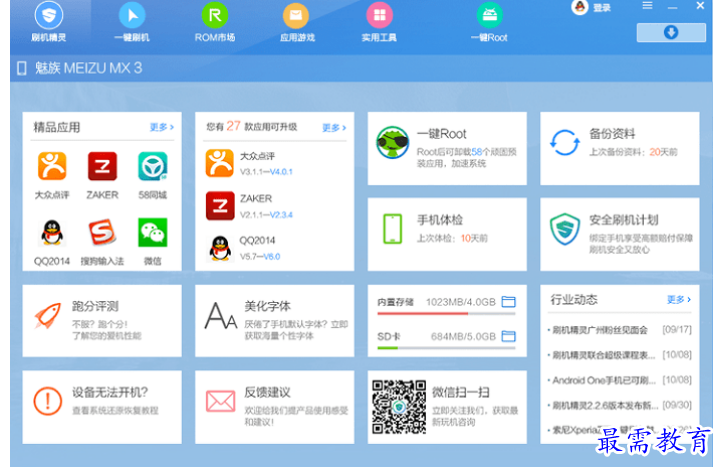Viewport: 719px width, 472px height.
Task: Click the 27 upgradable apps count
Action: pyautogui.click(x=233, y=126)
